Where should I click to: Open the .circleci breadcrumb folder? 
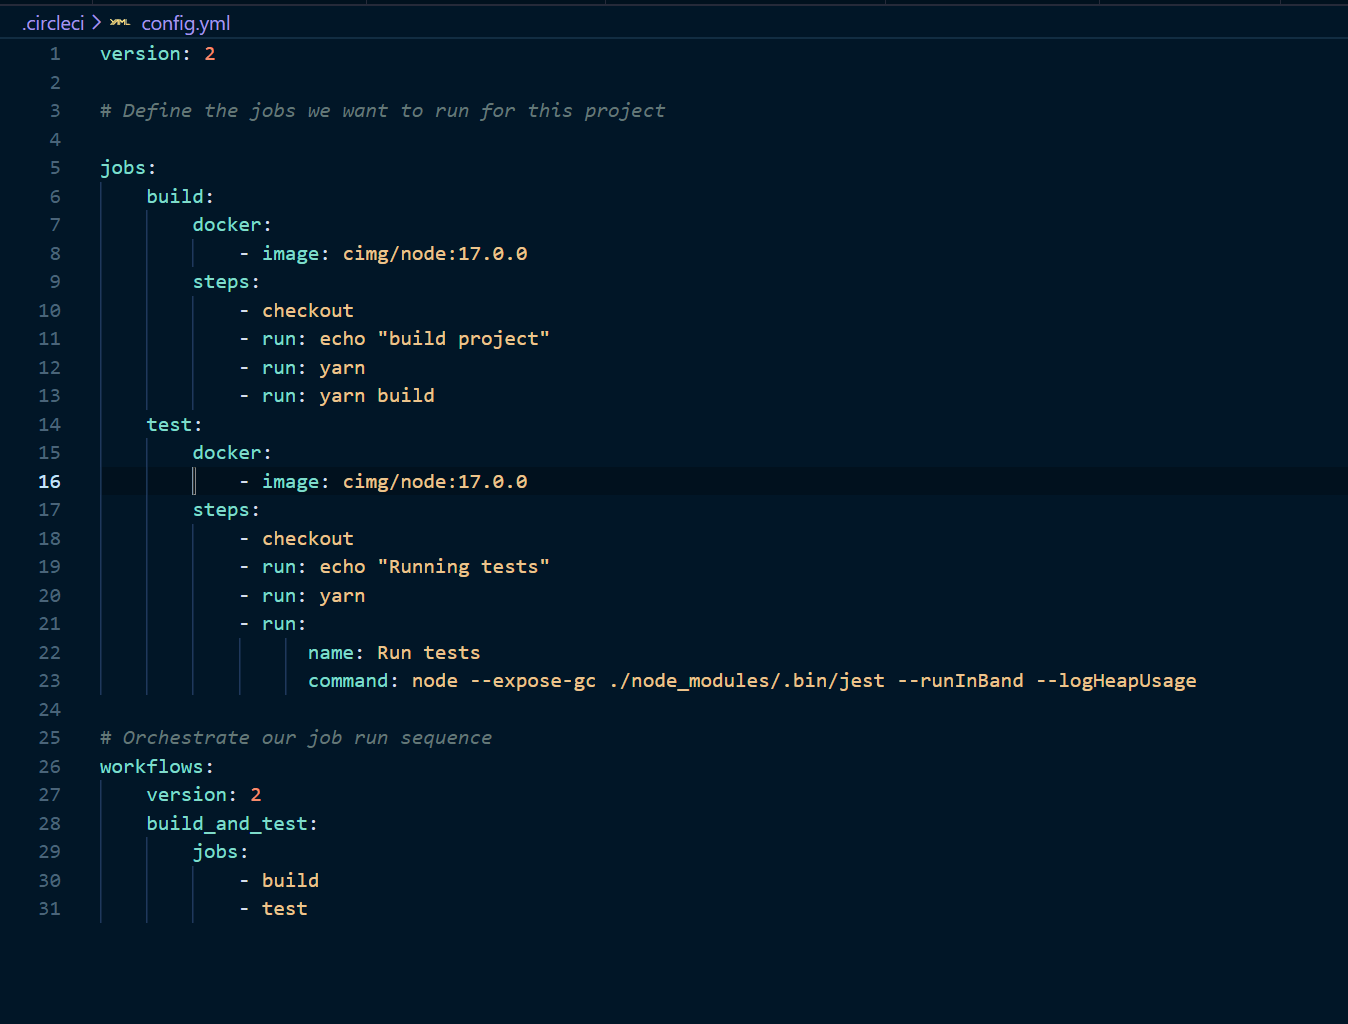point(53,23)
